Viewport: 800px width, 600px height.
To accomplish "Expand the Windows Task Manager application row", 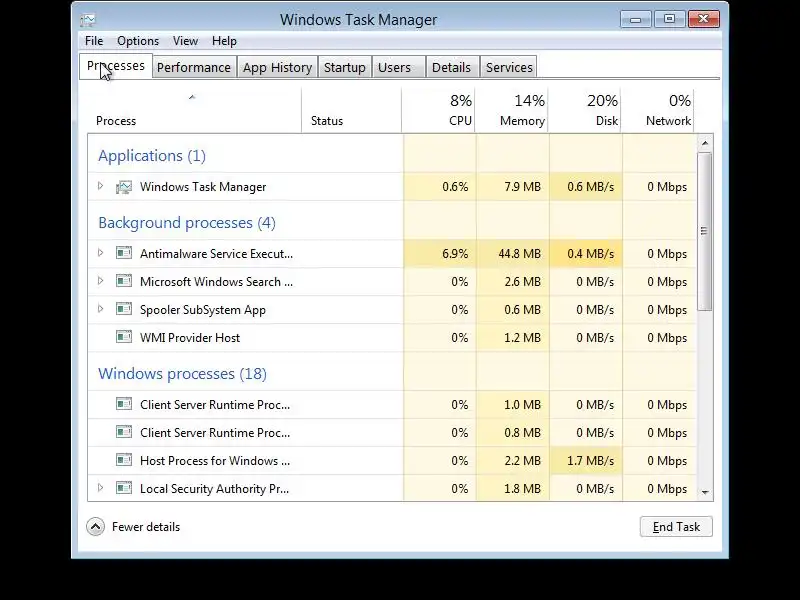I will [x=101, y=186].
